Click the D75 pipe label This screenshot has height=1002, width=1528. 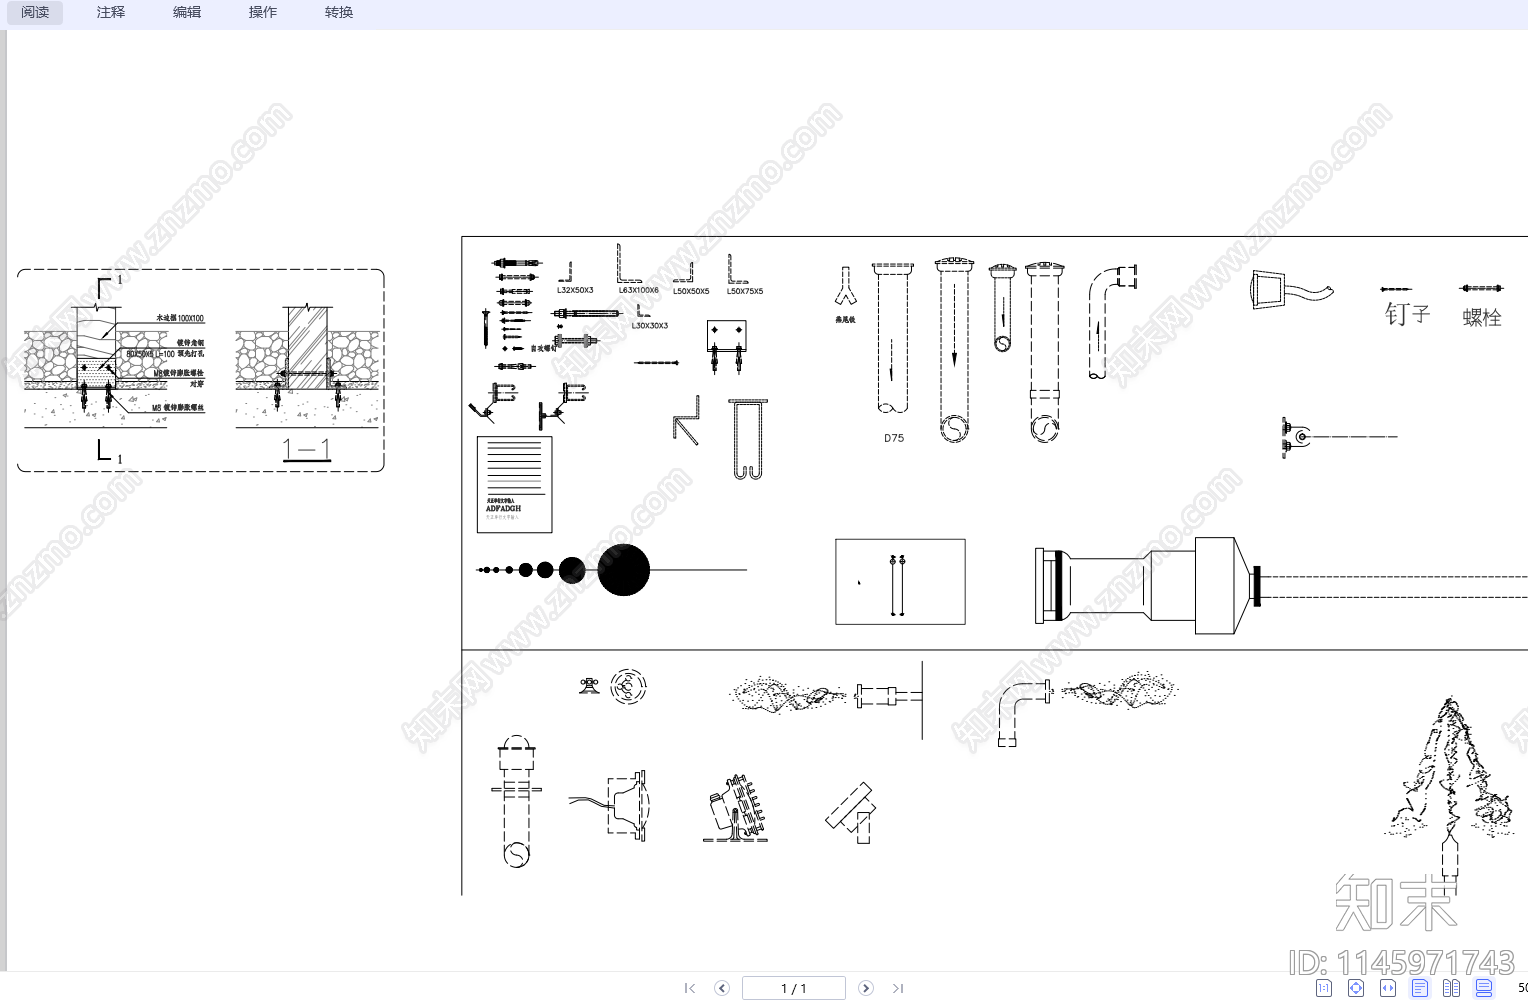pos(894,438)
